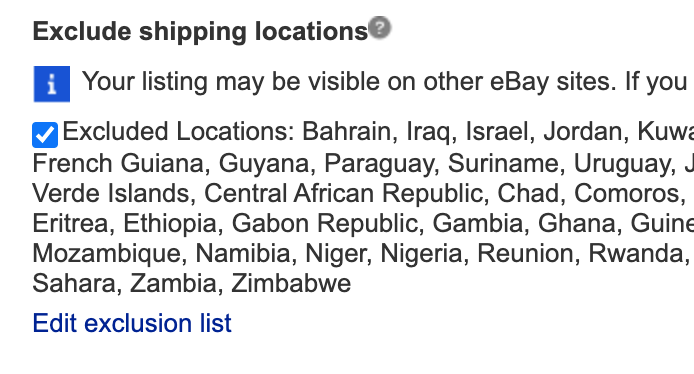The width and height of the screenshot is (694, 374).
Task: Click Bahrain in the excluded list
Action: click(x=347, y=131)
